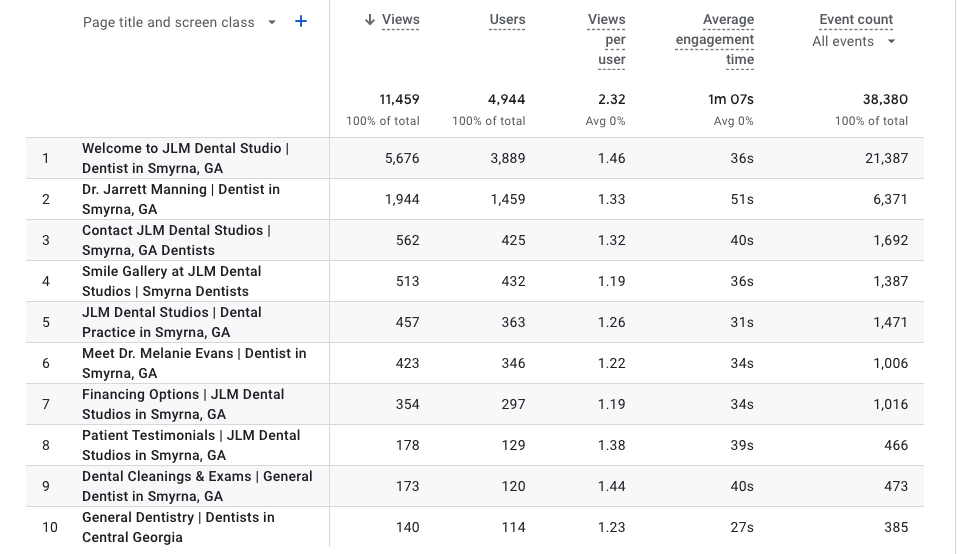The image size is (957, 554).
Task: Select the Financing Options page row
Action: [475, 404]
